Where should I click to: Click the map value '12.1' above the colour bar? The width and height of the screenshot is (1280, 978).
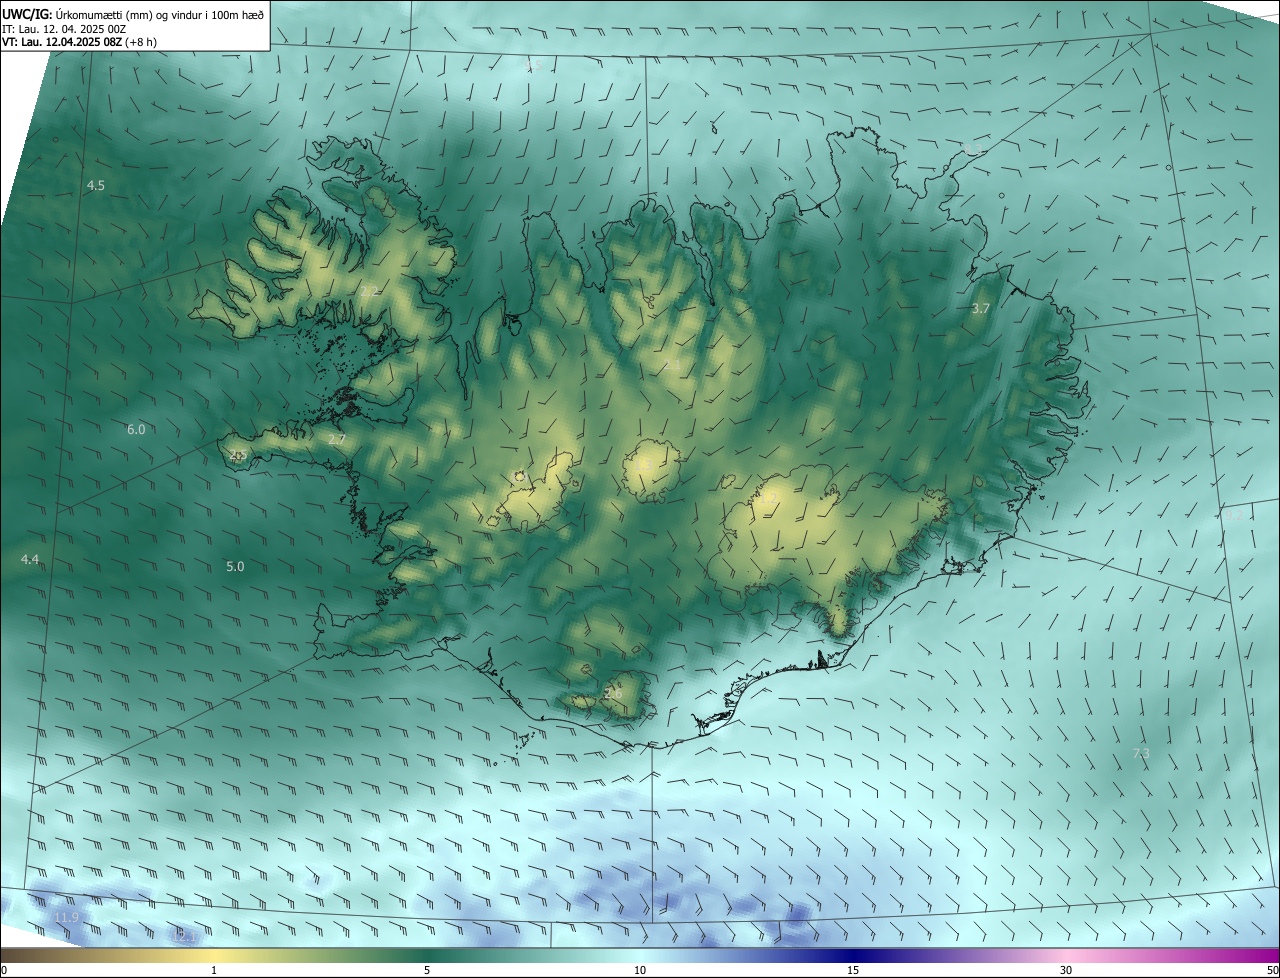coord(185,937)
